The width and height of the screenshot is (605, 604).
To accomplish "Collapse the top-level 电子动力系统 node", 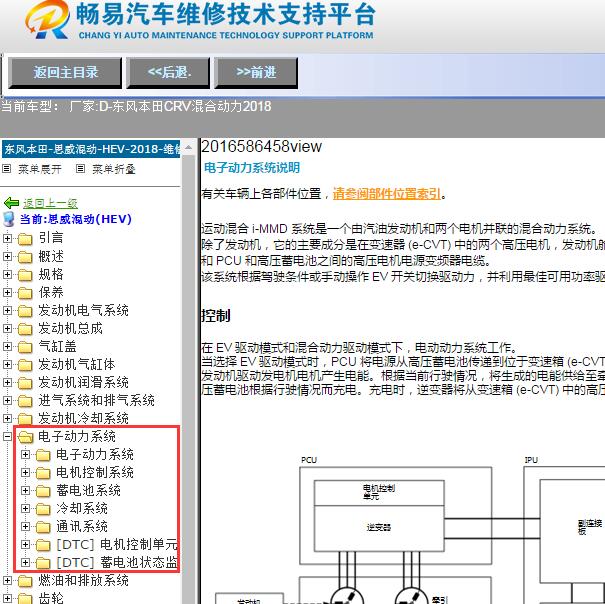I will point(7,437).
